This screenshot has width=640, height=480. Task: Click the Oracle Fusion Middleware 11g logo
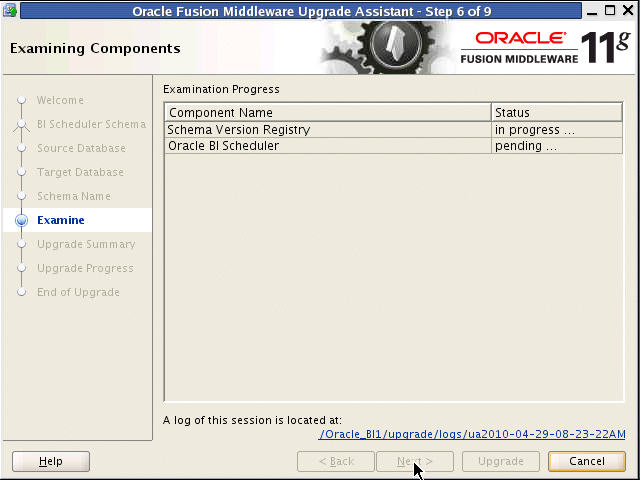coord(546,47)
